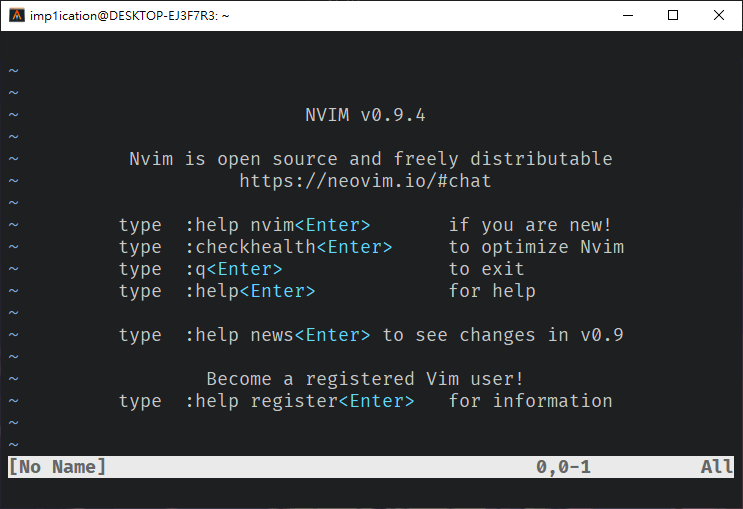Click the text 'Nvim is open source and freely distributable'
Viewport: 743px width, 509px height.
(x=371, y=159)
